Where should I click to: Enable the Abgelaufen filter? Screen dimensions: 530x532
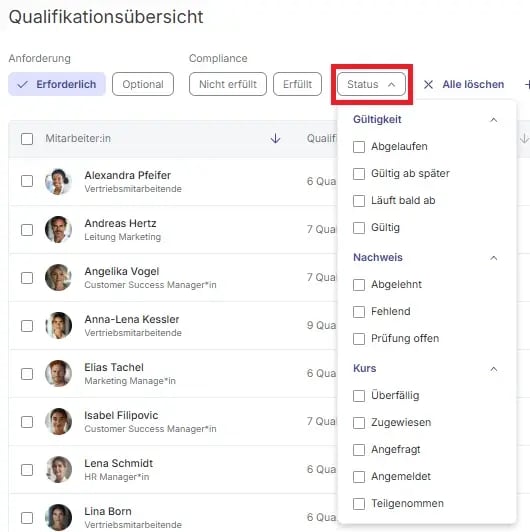coord(359,147)
